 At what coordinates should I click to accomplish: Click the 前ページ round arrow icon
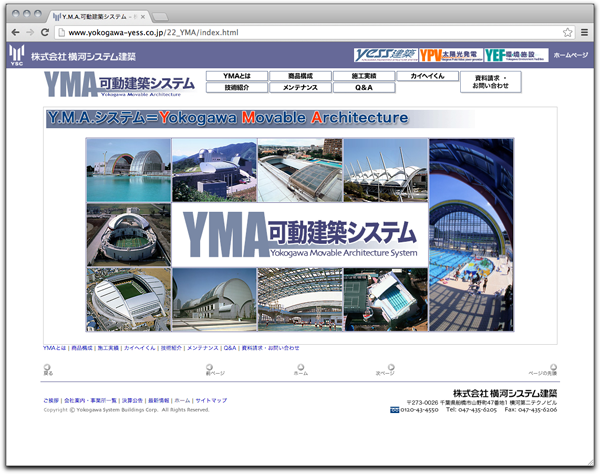pos(209,367)
